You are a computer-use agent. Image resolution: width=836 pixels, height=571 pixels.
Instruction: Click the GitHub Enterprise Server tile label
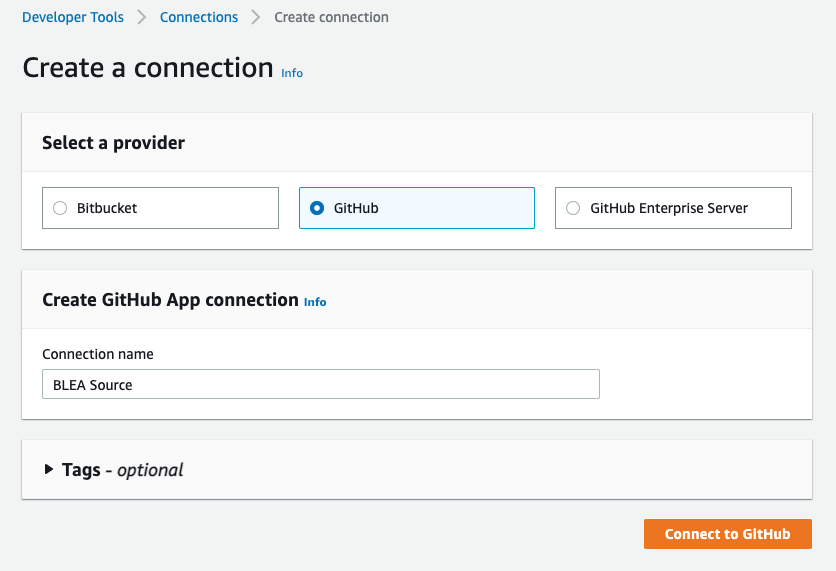click(x=669, y=208)
